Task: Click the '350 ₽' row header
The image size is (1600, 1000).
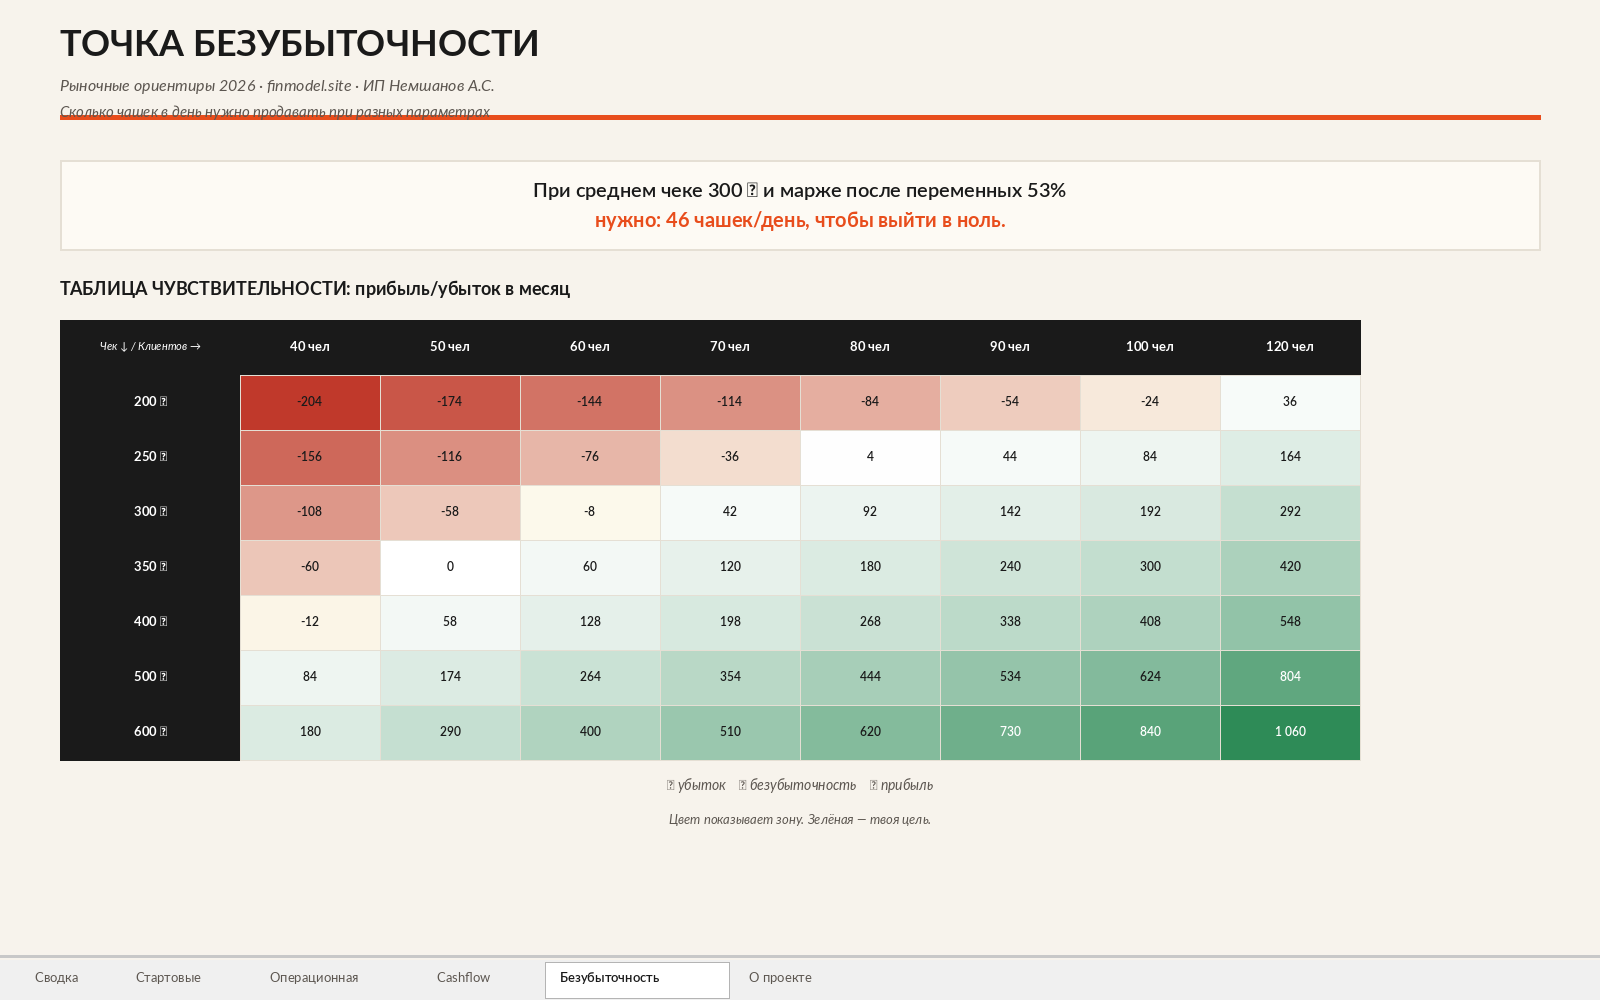Action: (150, 567)
